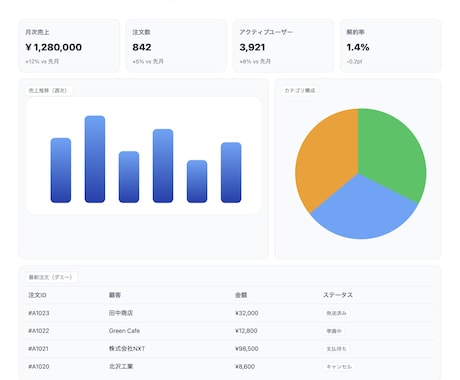The height and width of the screenshot is (380, 460).
Task: Click the third bar in the sales chart
Action: pos(129,177)
